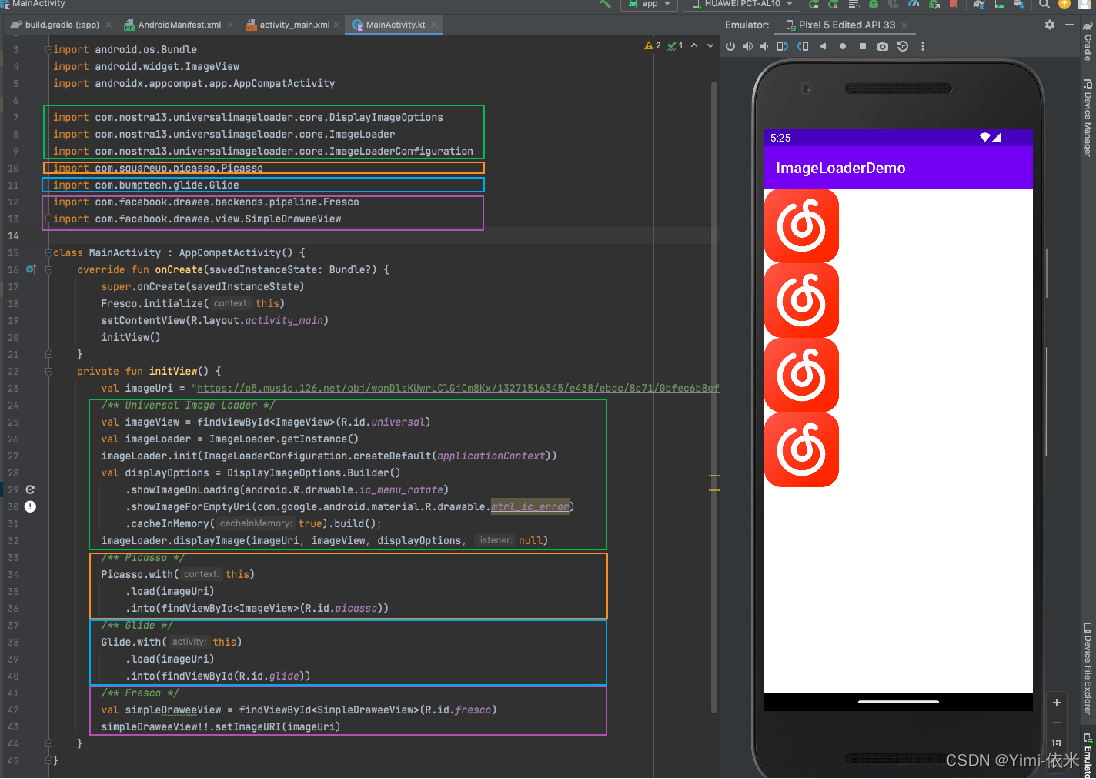Viewport: 1096px width, 779px height.
Task: Tap the ImageLoaderDemo title in emulator
Action: (840, 168)
